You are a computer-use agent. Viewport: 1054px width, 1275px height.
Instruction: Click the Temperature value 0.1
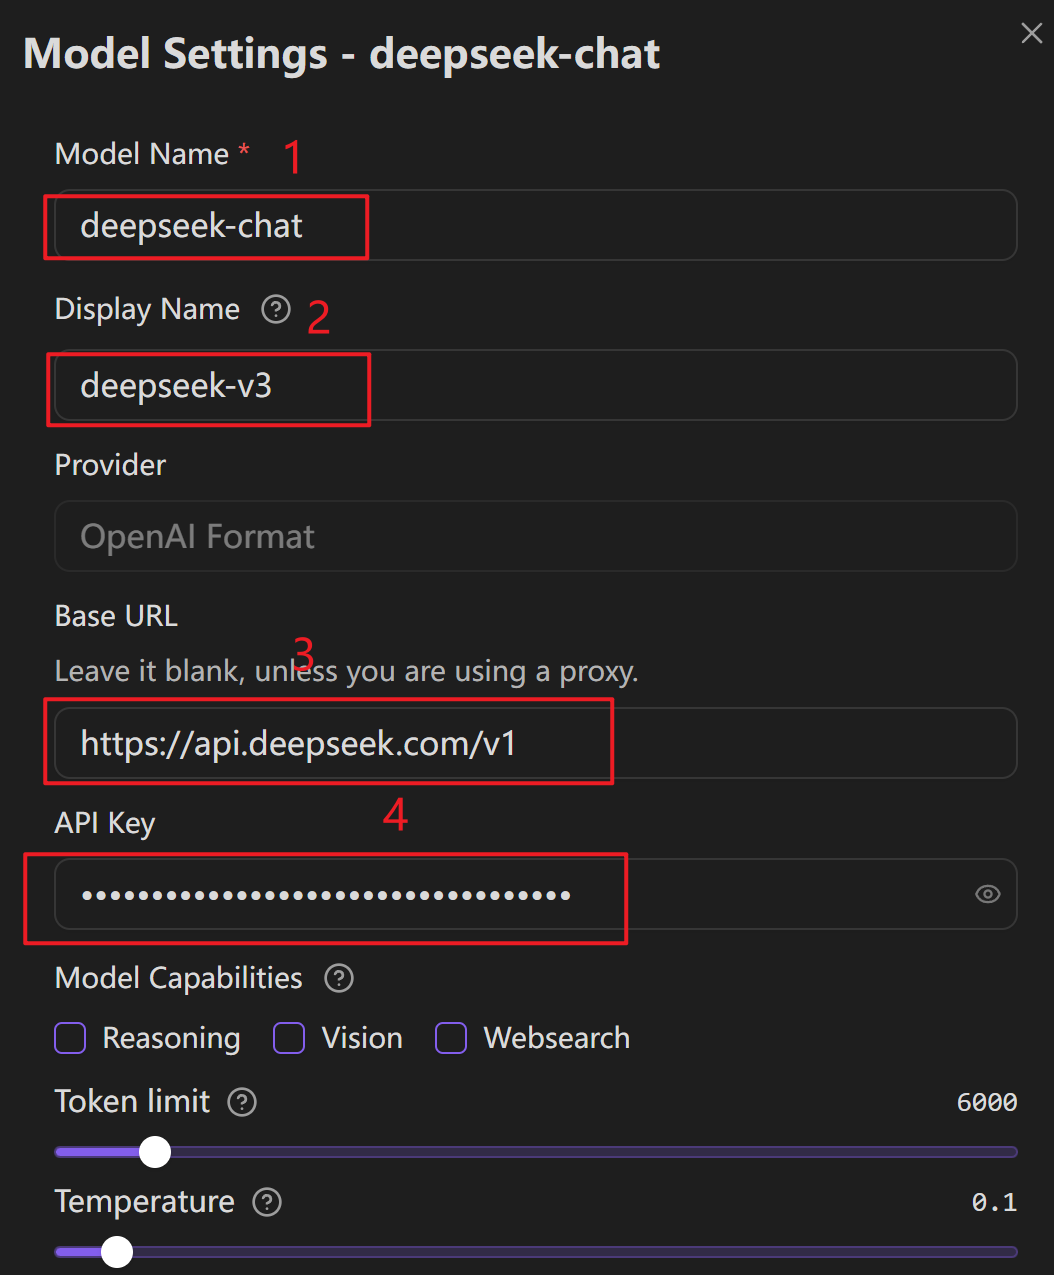(995, 1202)
